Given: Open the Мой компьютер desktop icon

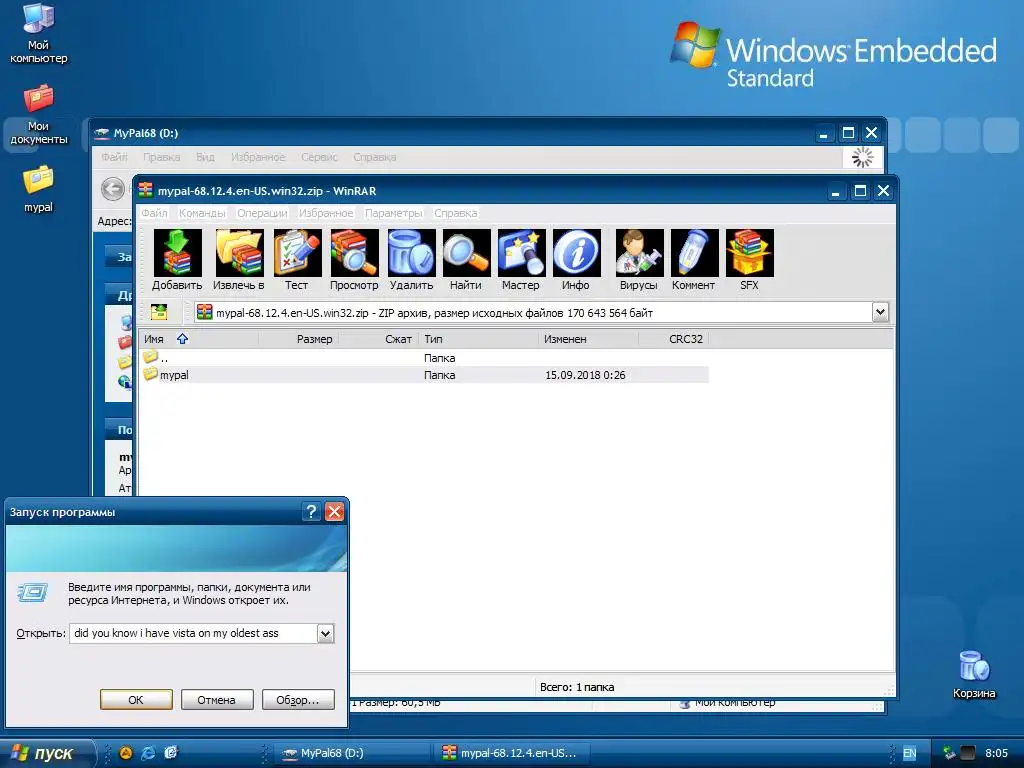Looking at the screenshot, I should [x=39, y=33].
